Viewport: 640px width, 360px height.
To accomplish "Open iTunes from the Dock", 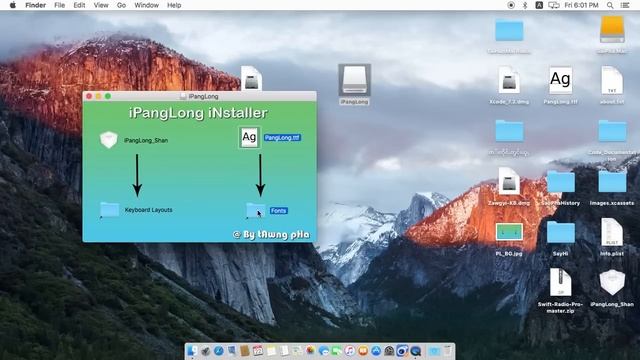I will click(x=350, y=351).
